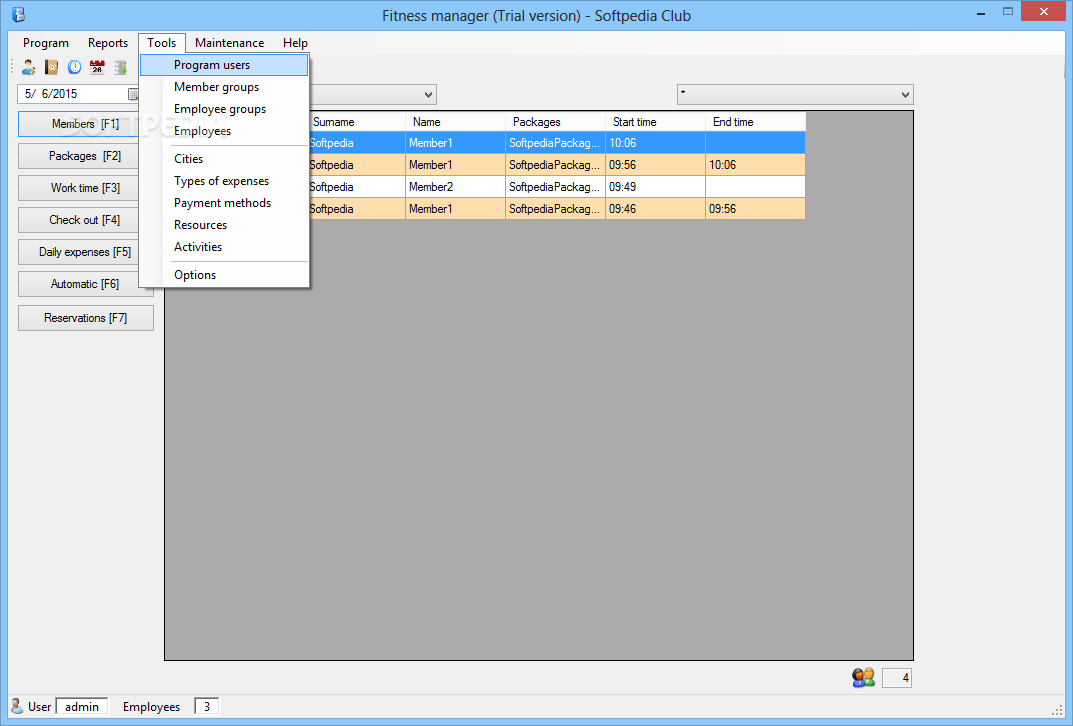Click the user icon in the status bar
This screenshot has height=726, width=1073.
(17, 705)
